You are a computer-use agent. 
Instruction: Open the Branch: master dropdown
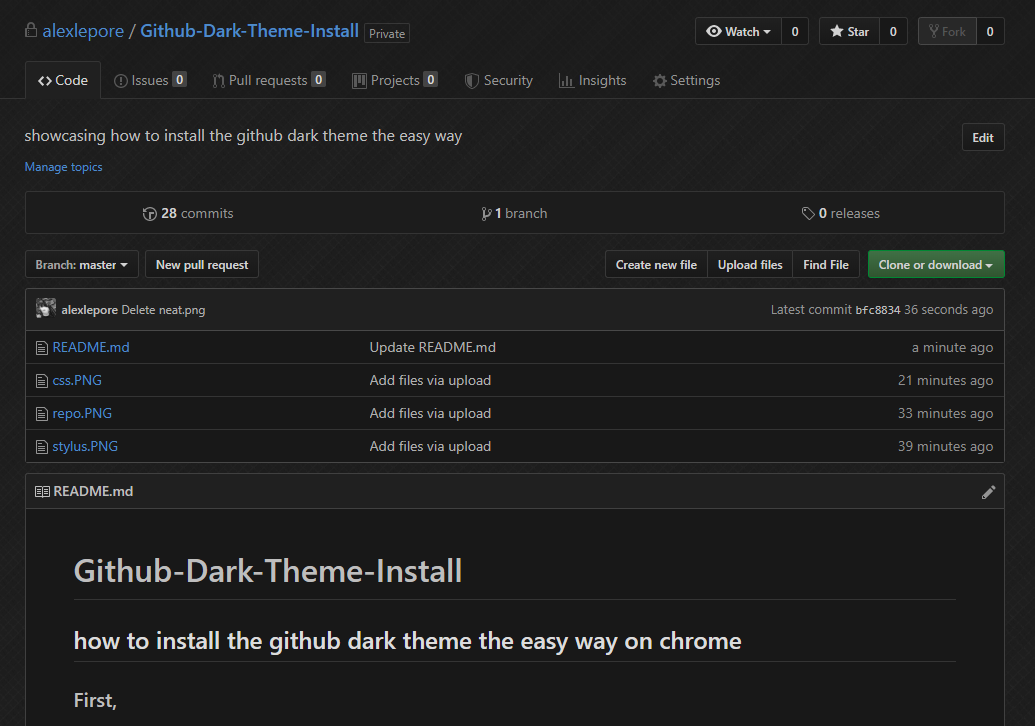tap(82, 265)
